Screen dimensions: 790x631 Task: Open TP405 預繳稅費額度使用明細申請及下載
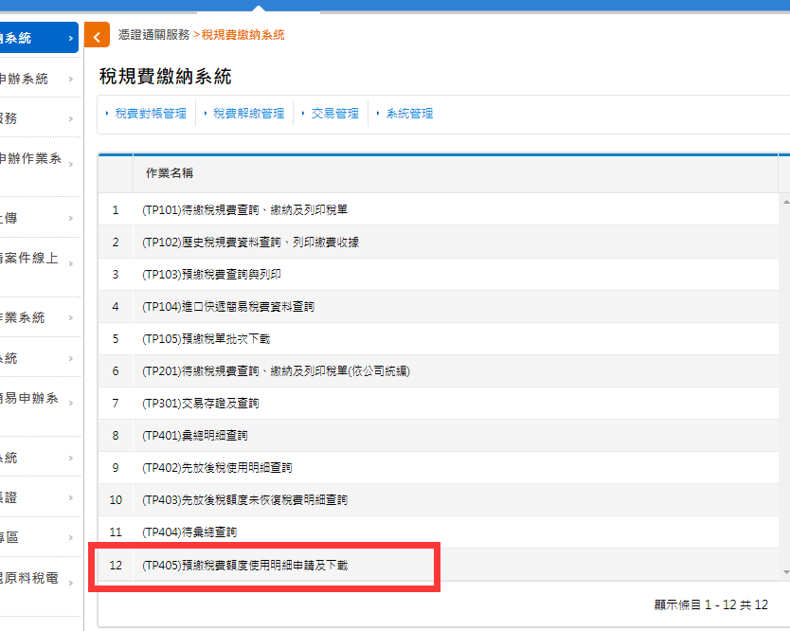point(245,565)
